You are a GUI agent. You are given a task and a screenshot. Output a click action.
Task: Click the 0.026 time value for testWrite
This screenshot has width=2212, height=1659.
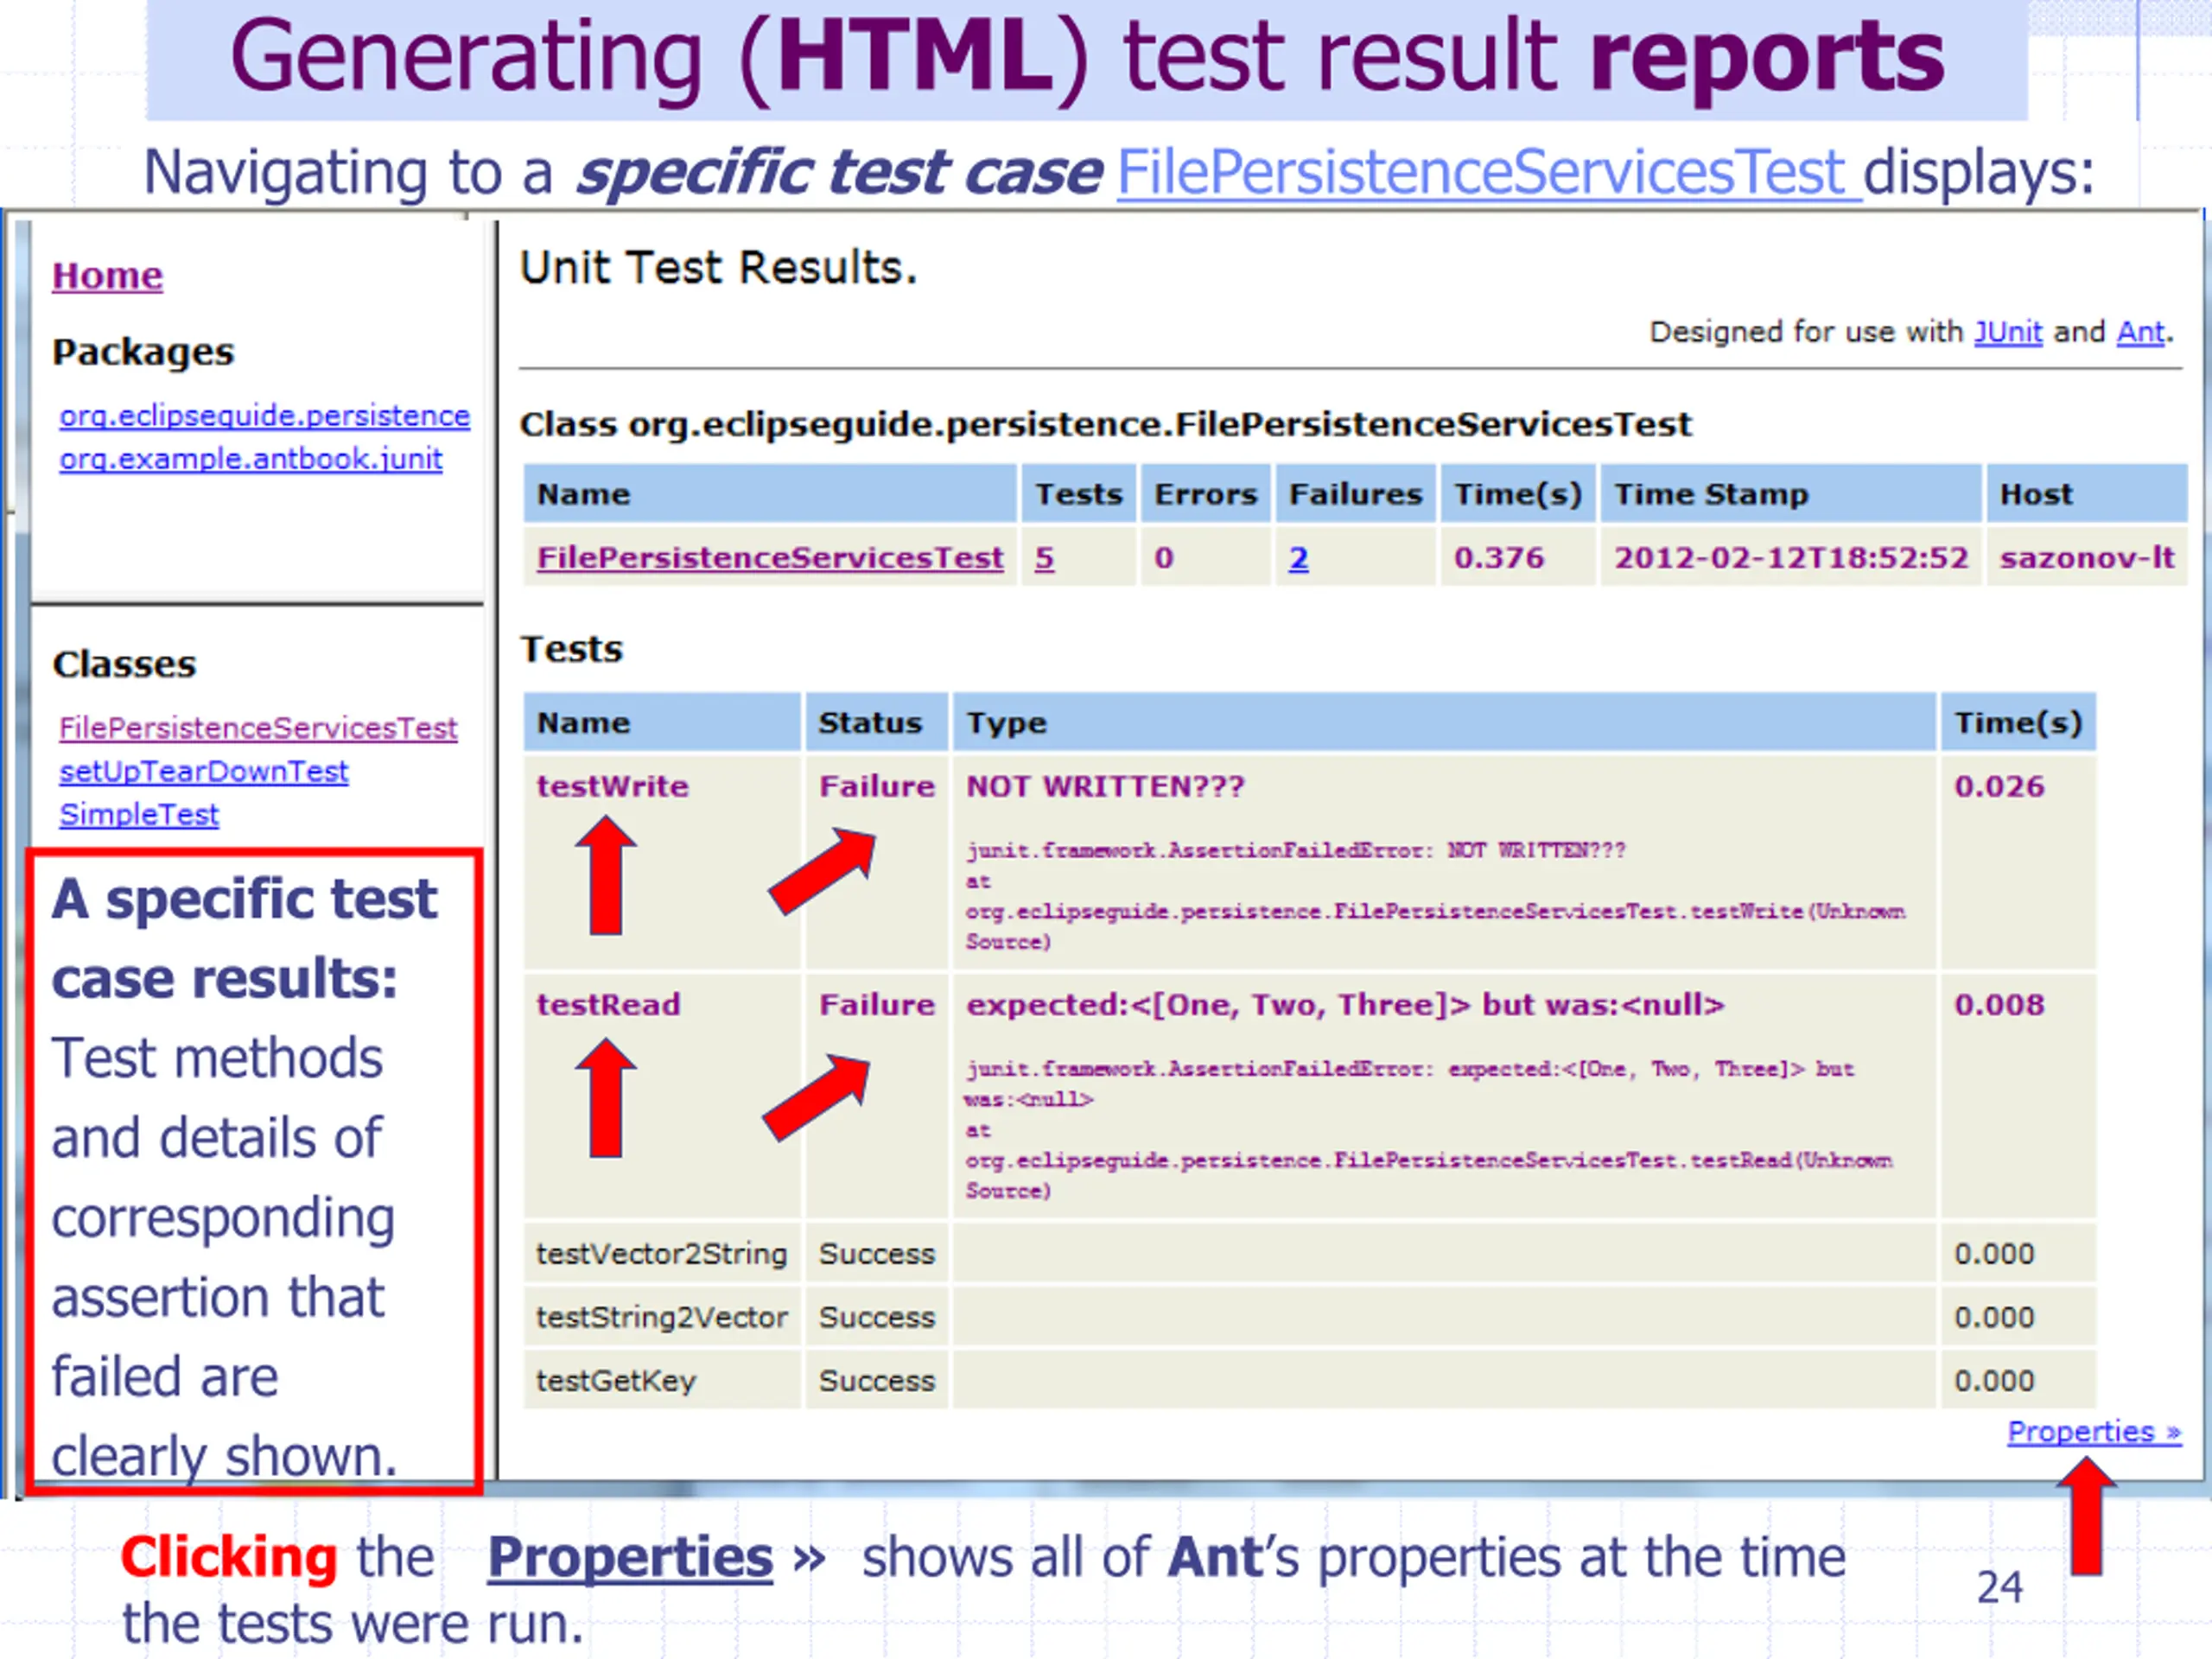pos(1999,786)
